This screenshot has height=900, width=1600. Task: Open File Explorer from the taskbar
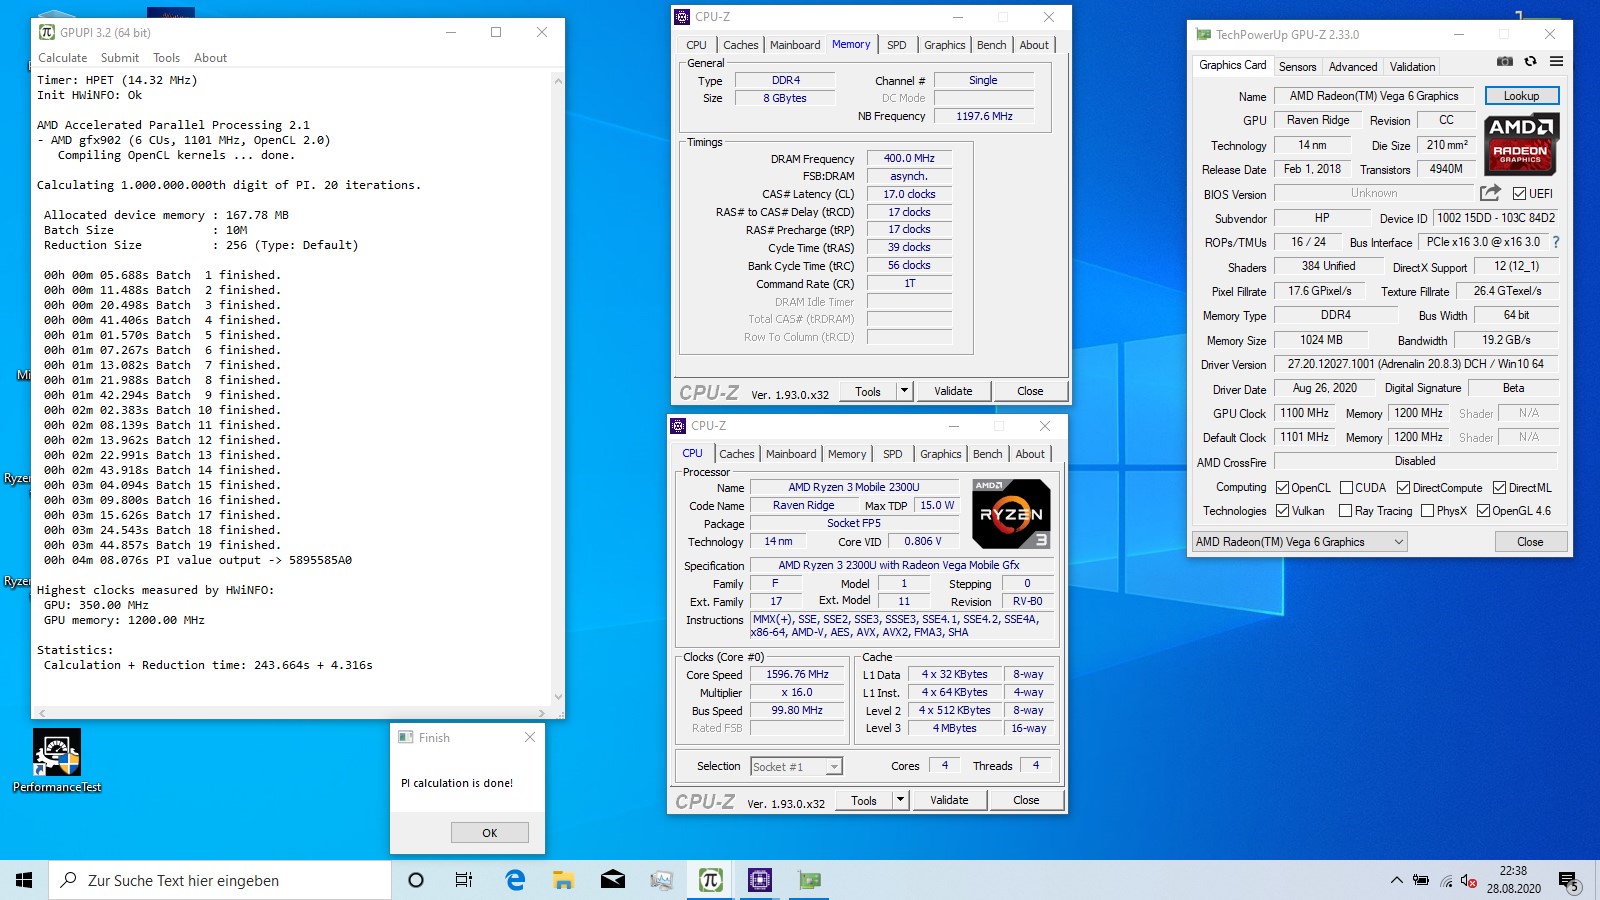tap(564, 880)
